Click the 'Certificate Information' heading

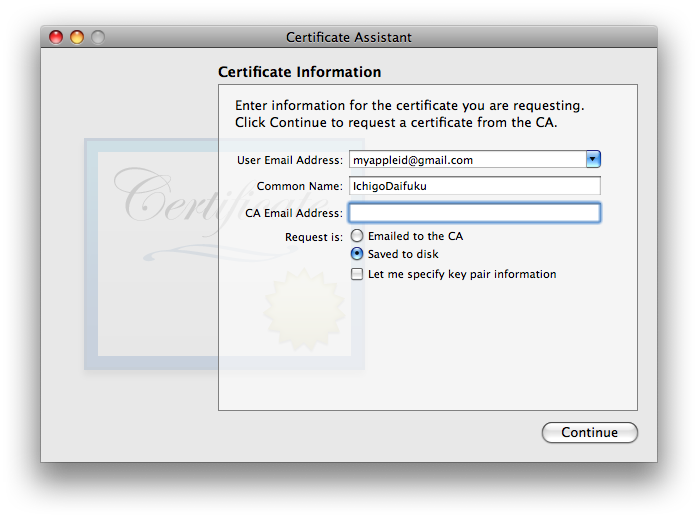(x=299, y=72)
